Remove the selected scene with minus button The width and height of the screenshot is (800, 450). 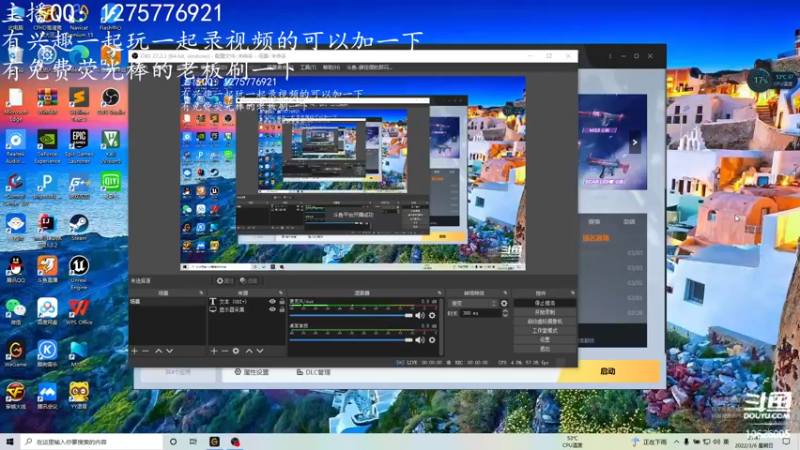click(x=145, y=351)
